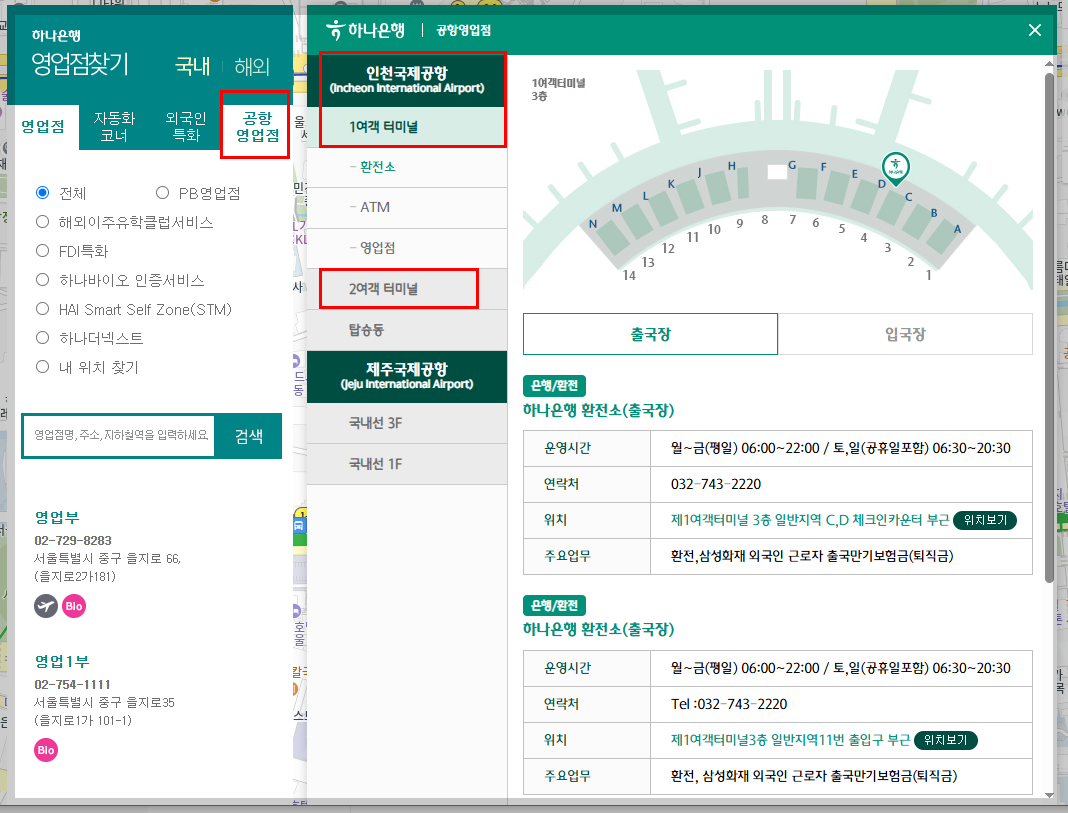1068x813 pixels.
Task: Select the PB영업점 radio button
Action: pyautogui.click(x=162, y=193)
